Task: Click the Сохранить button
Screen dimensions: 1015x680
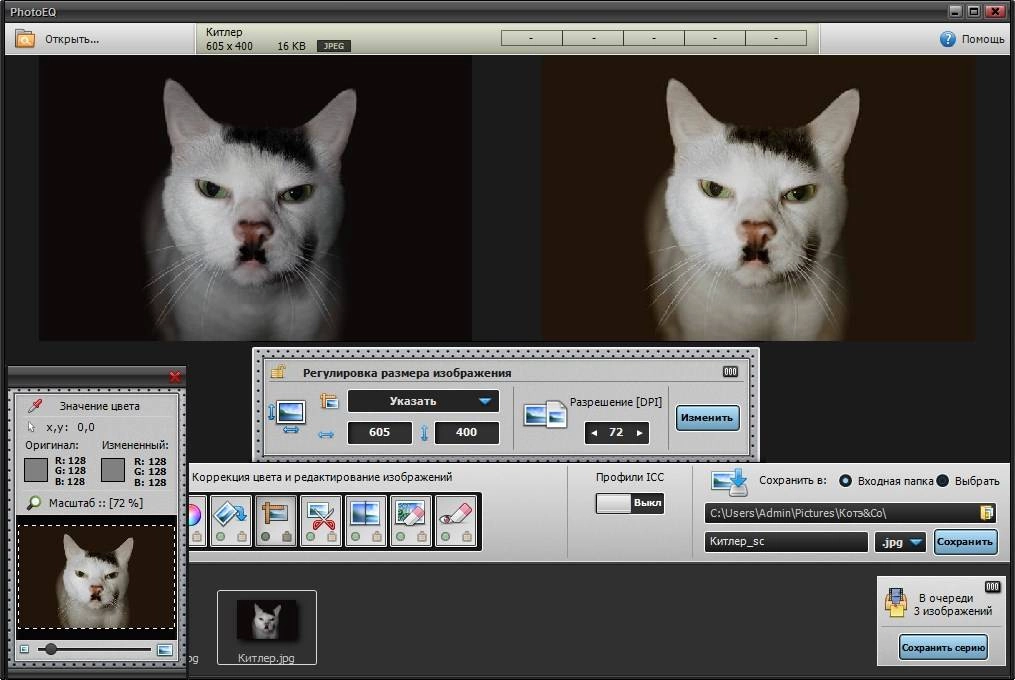Action: [965, 542]
